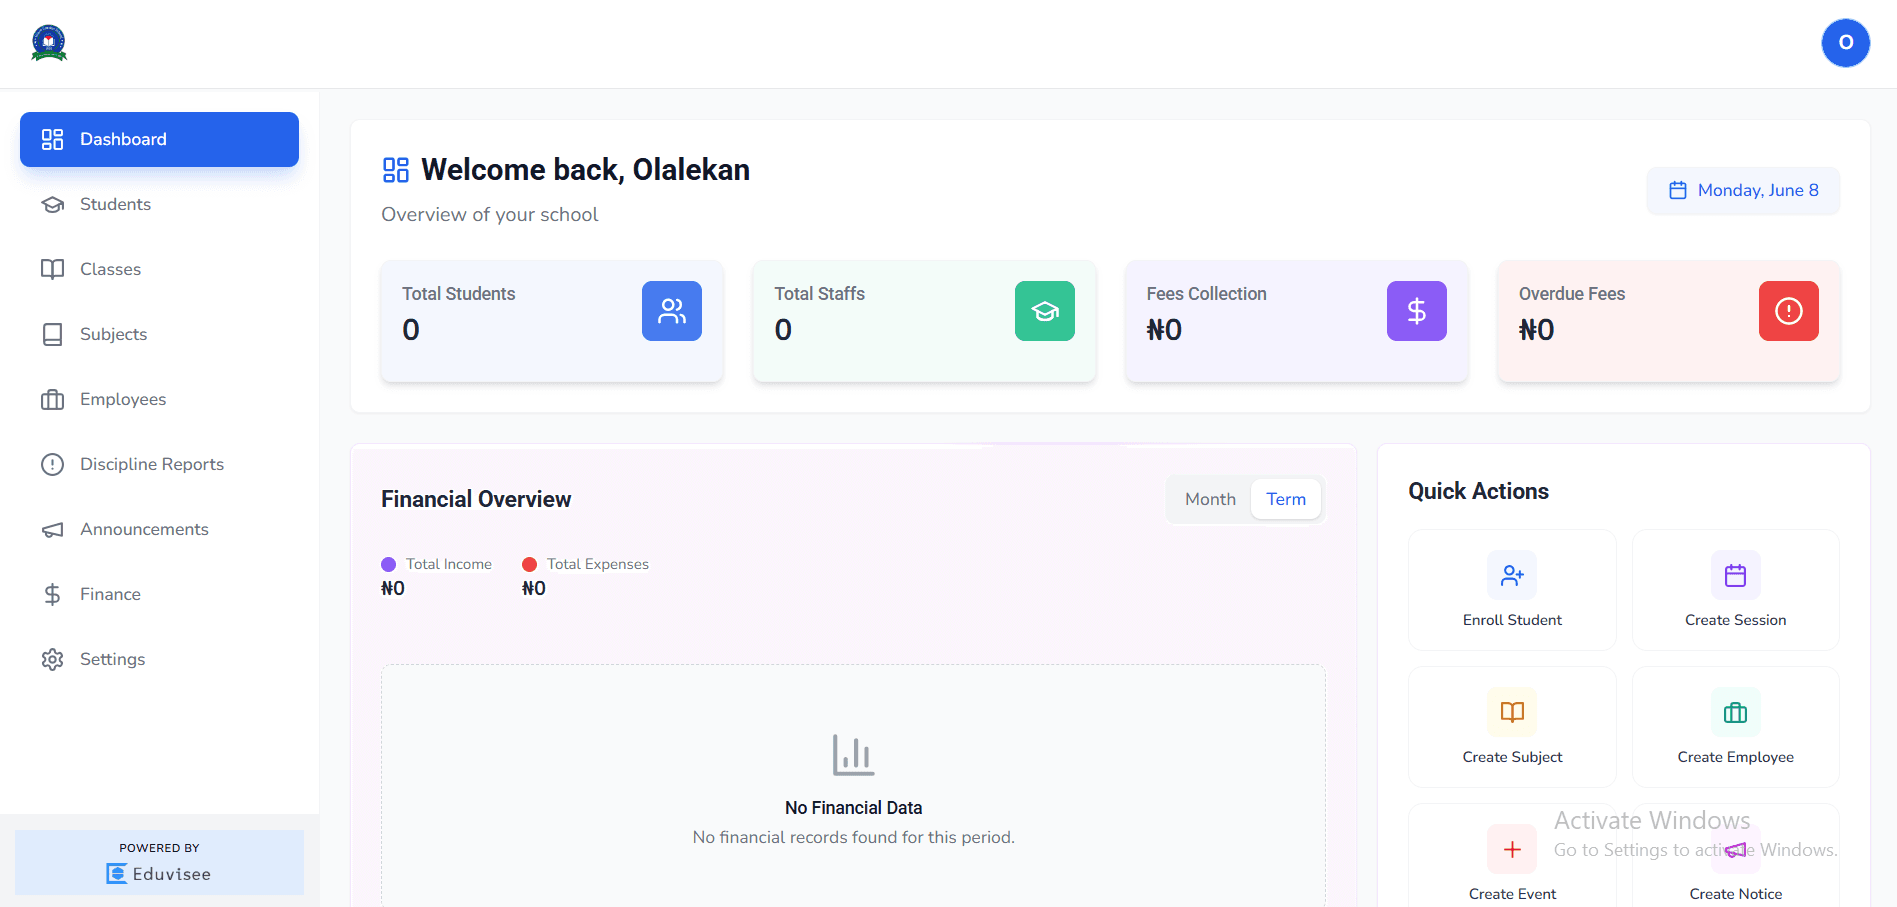1897x907 pixels.
Task: Click the red Total Expenses legend dot
Action: [529, 565]
